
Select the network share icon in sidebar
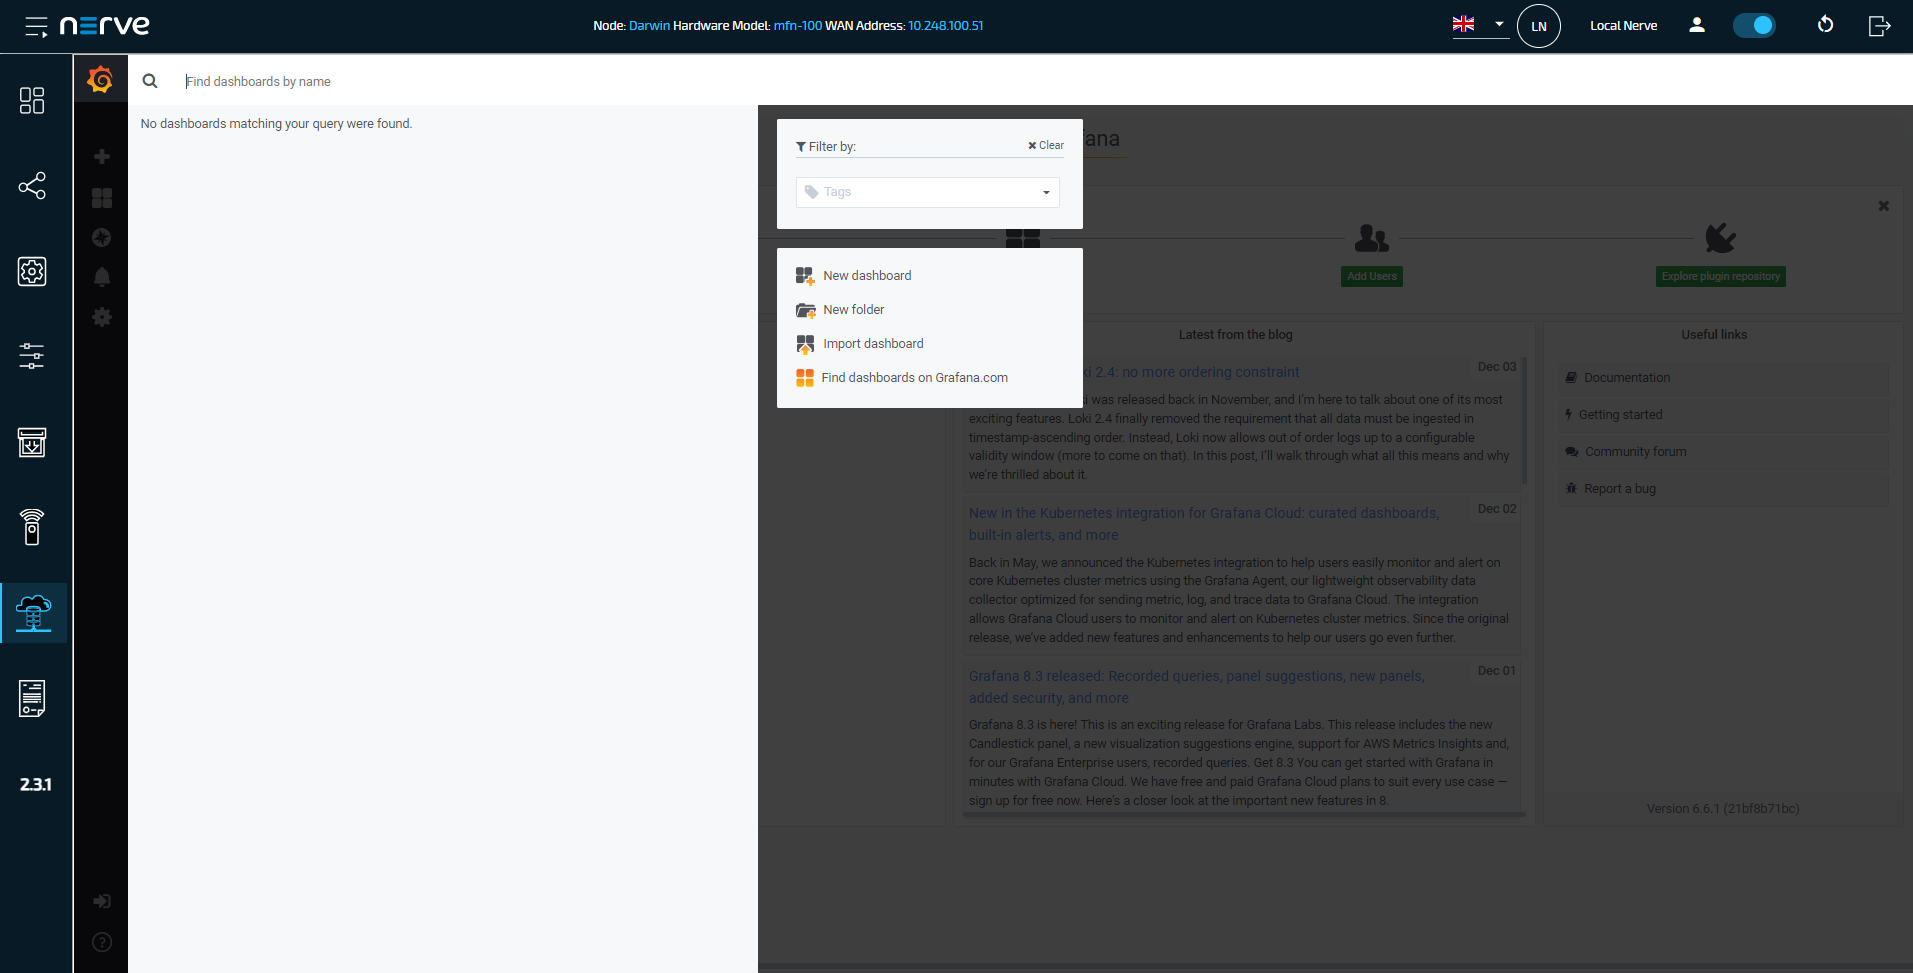point(33,186)
